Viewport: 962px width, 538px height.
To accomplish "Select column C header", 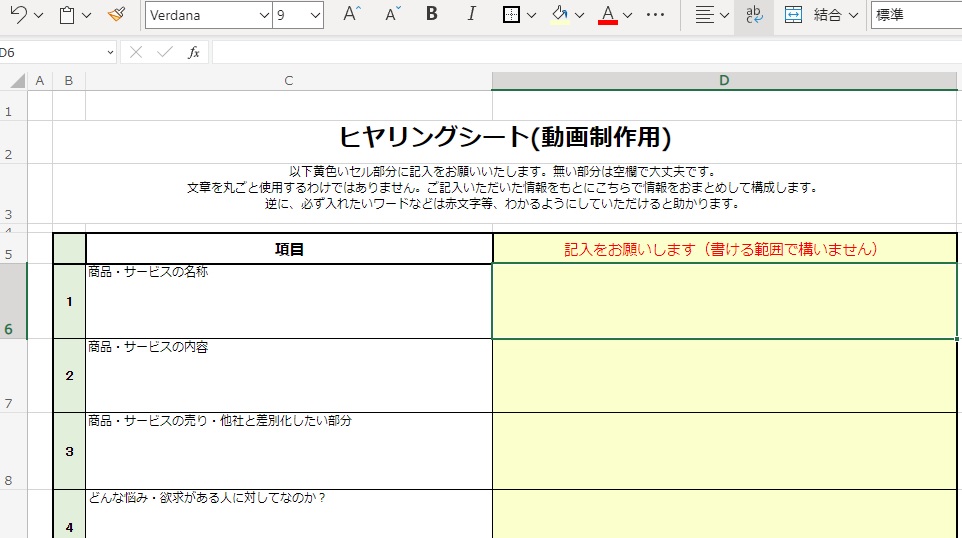I will (x=288, y=80).
